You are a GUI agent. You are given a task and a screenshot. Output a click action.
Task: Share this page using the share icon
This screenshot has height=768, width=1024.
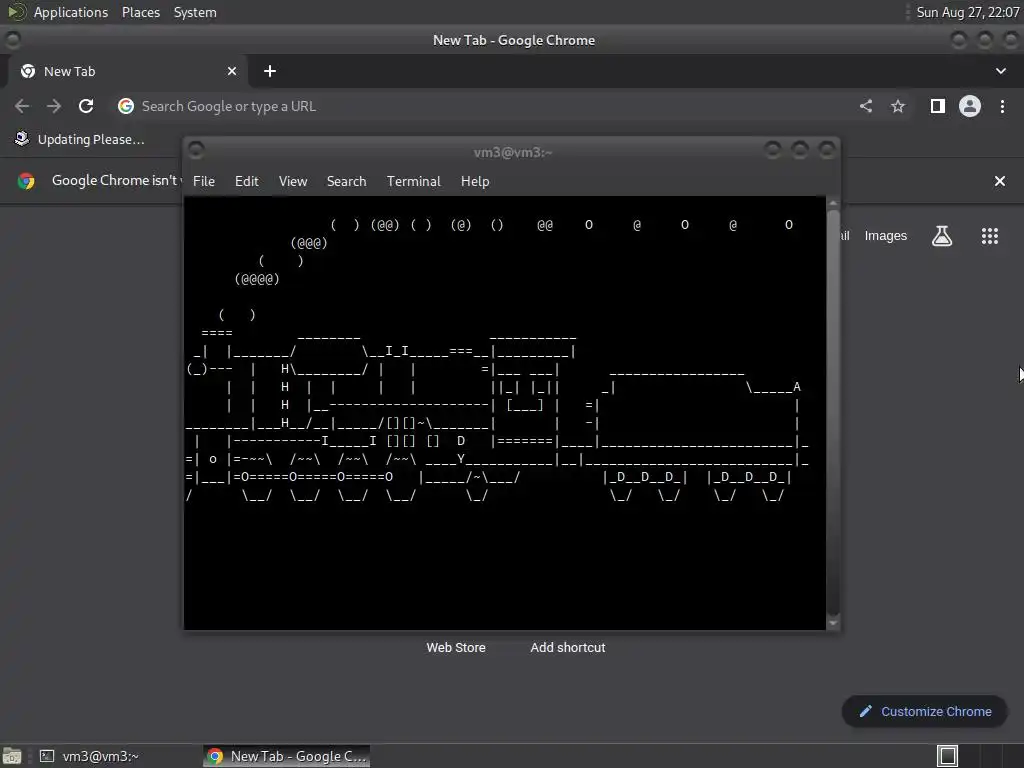(x=866, y=106)
